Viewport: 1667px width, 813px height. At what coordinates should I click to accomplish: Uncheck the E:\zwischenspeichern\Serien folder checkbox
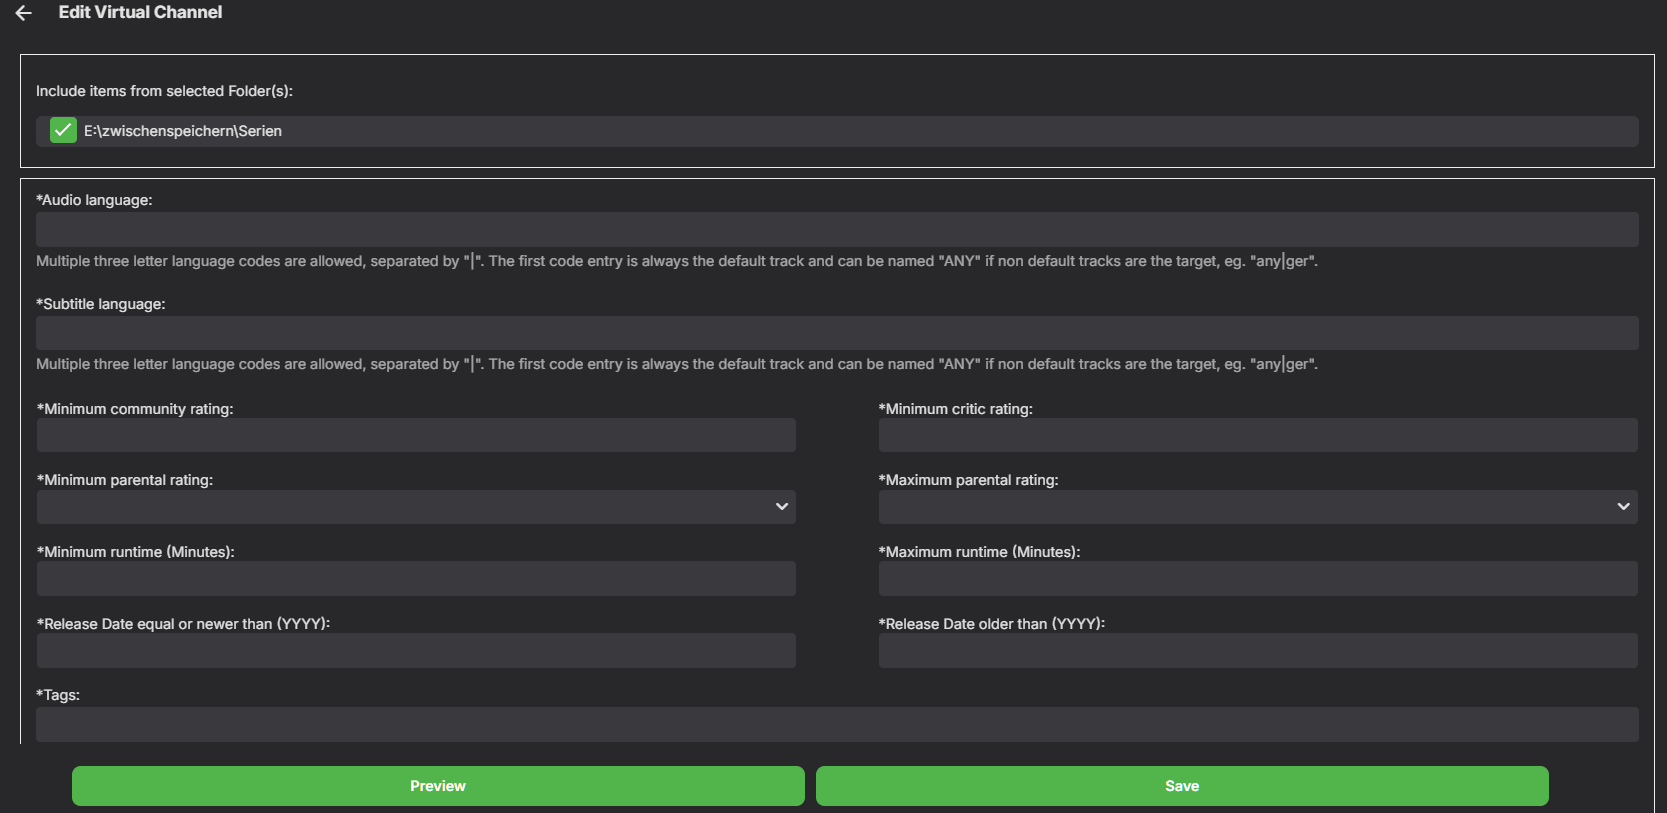click(63, 131)
